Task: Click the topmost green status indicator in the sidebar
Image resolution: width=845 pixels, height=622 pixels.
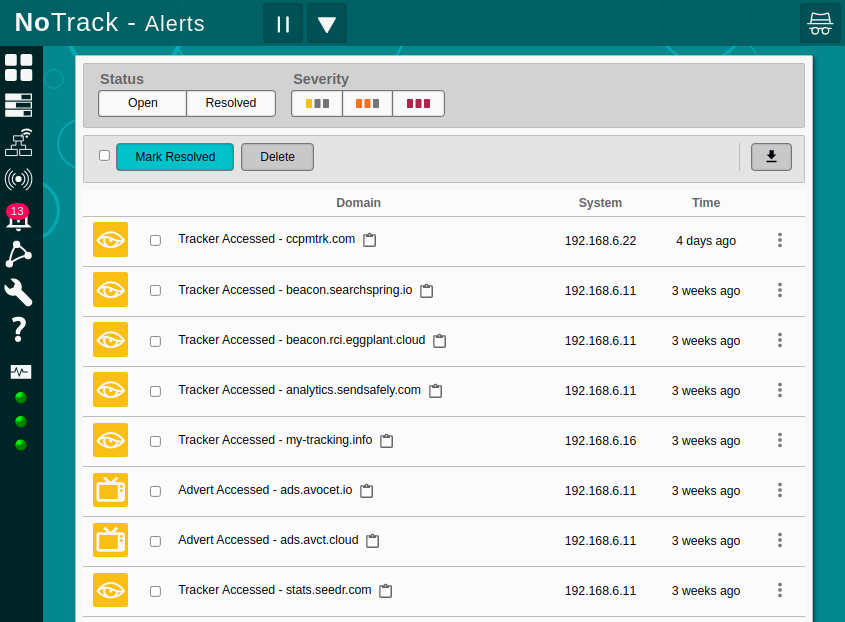Action: pos(20,398)
